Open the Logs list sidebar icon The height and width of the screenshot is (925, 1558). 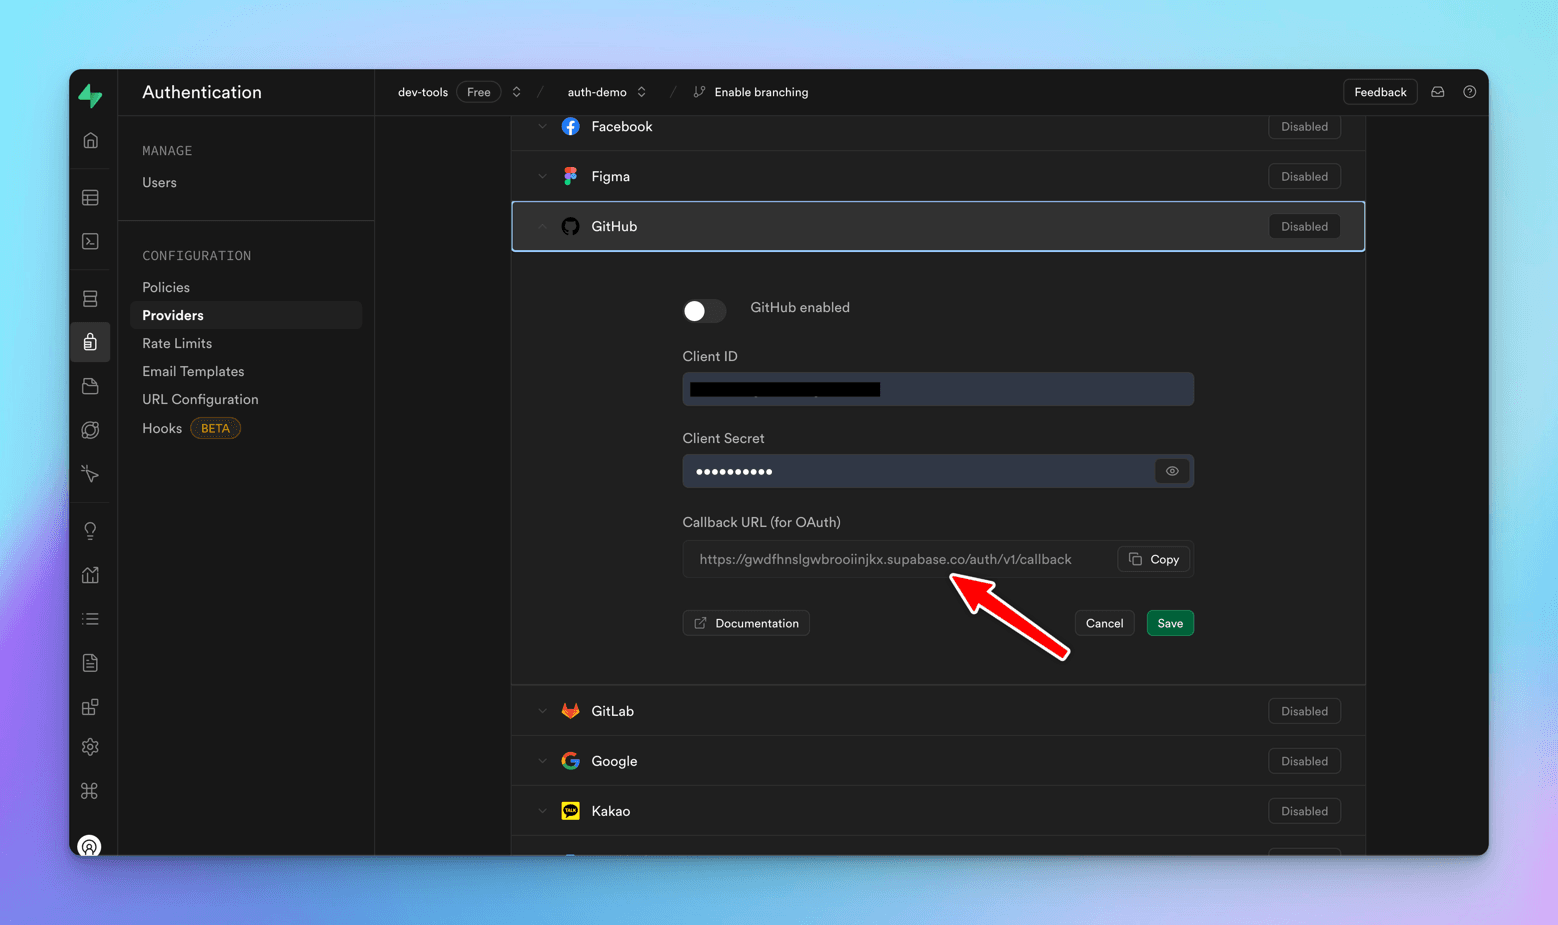[x=90, y=619]
